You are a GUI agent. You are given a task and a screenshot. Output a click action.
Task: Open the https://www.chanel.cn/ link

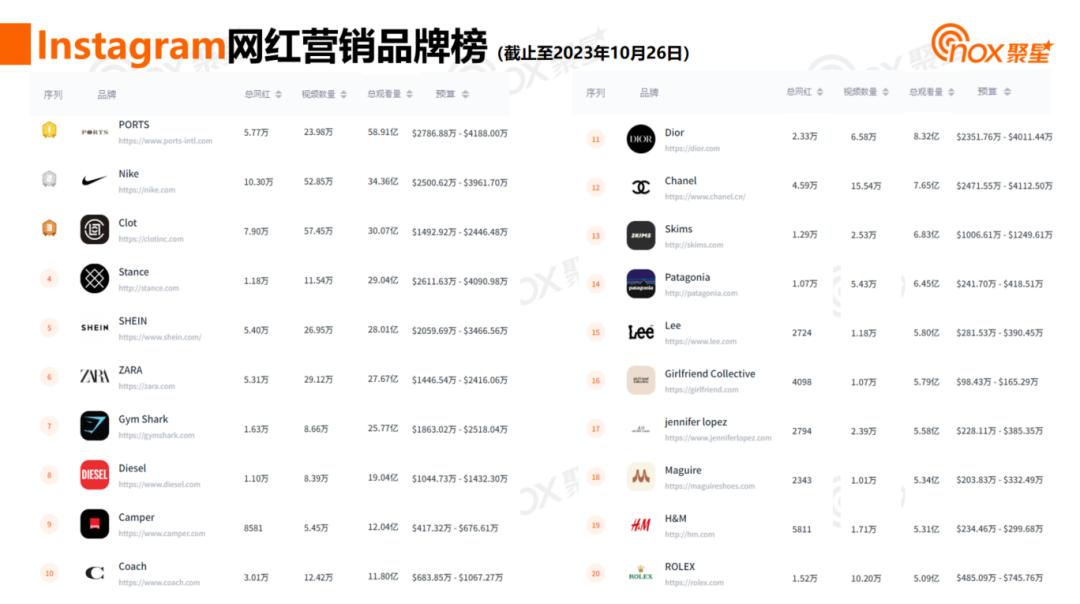pyautogui.click(x=705, y=196)
